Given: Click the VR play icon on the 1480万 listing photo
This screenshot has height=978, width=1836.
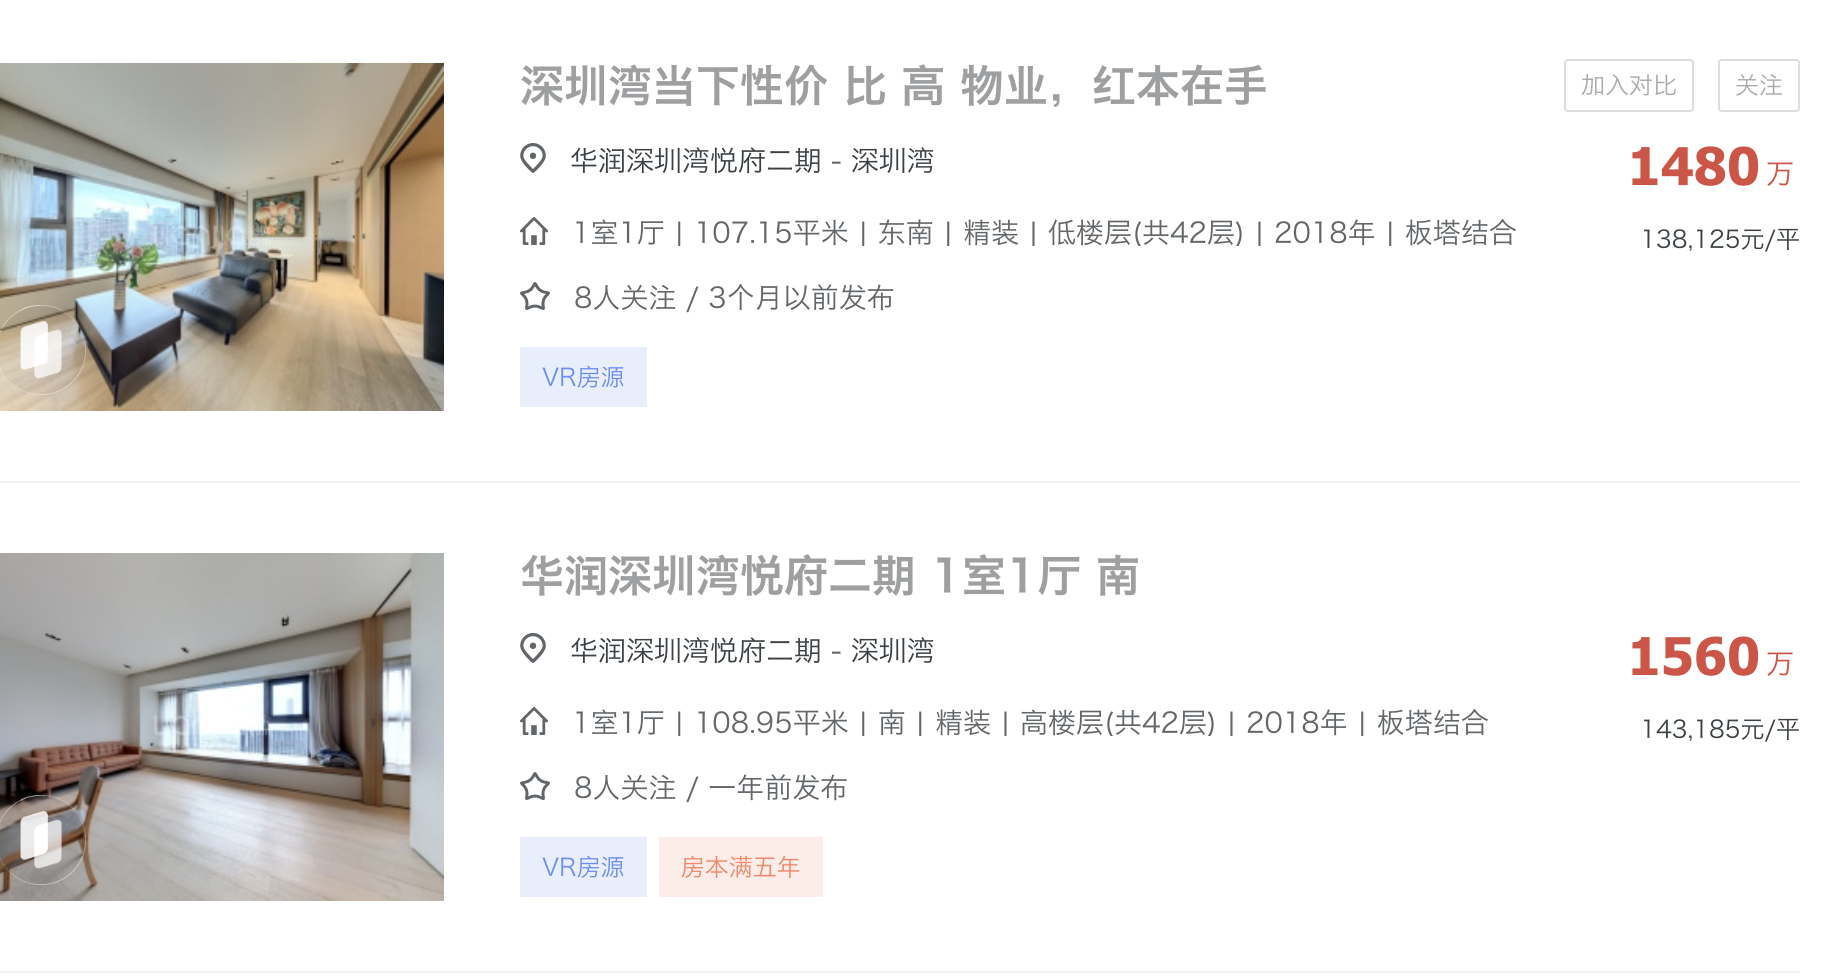Looking at the screenshot, I should 40,349.
